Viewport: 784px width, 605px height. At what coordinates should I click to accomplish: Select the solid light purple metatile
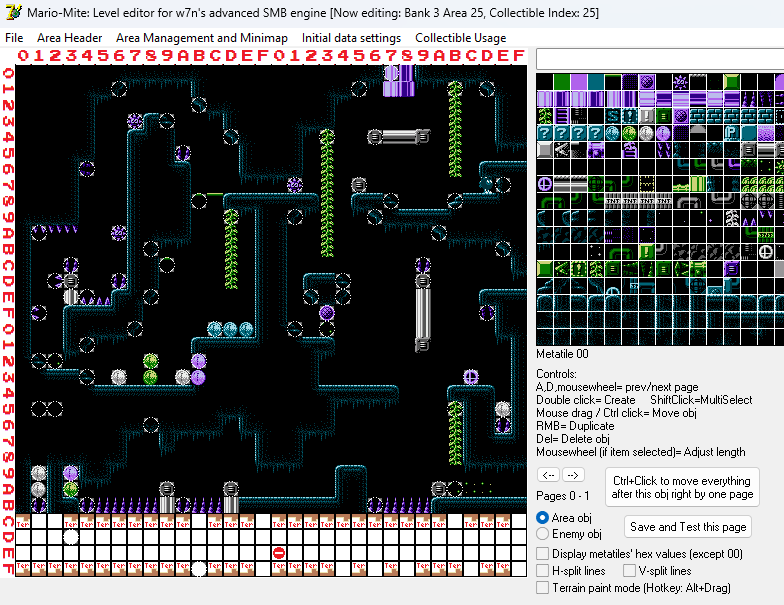point(578,82)
